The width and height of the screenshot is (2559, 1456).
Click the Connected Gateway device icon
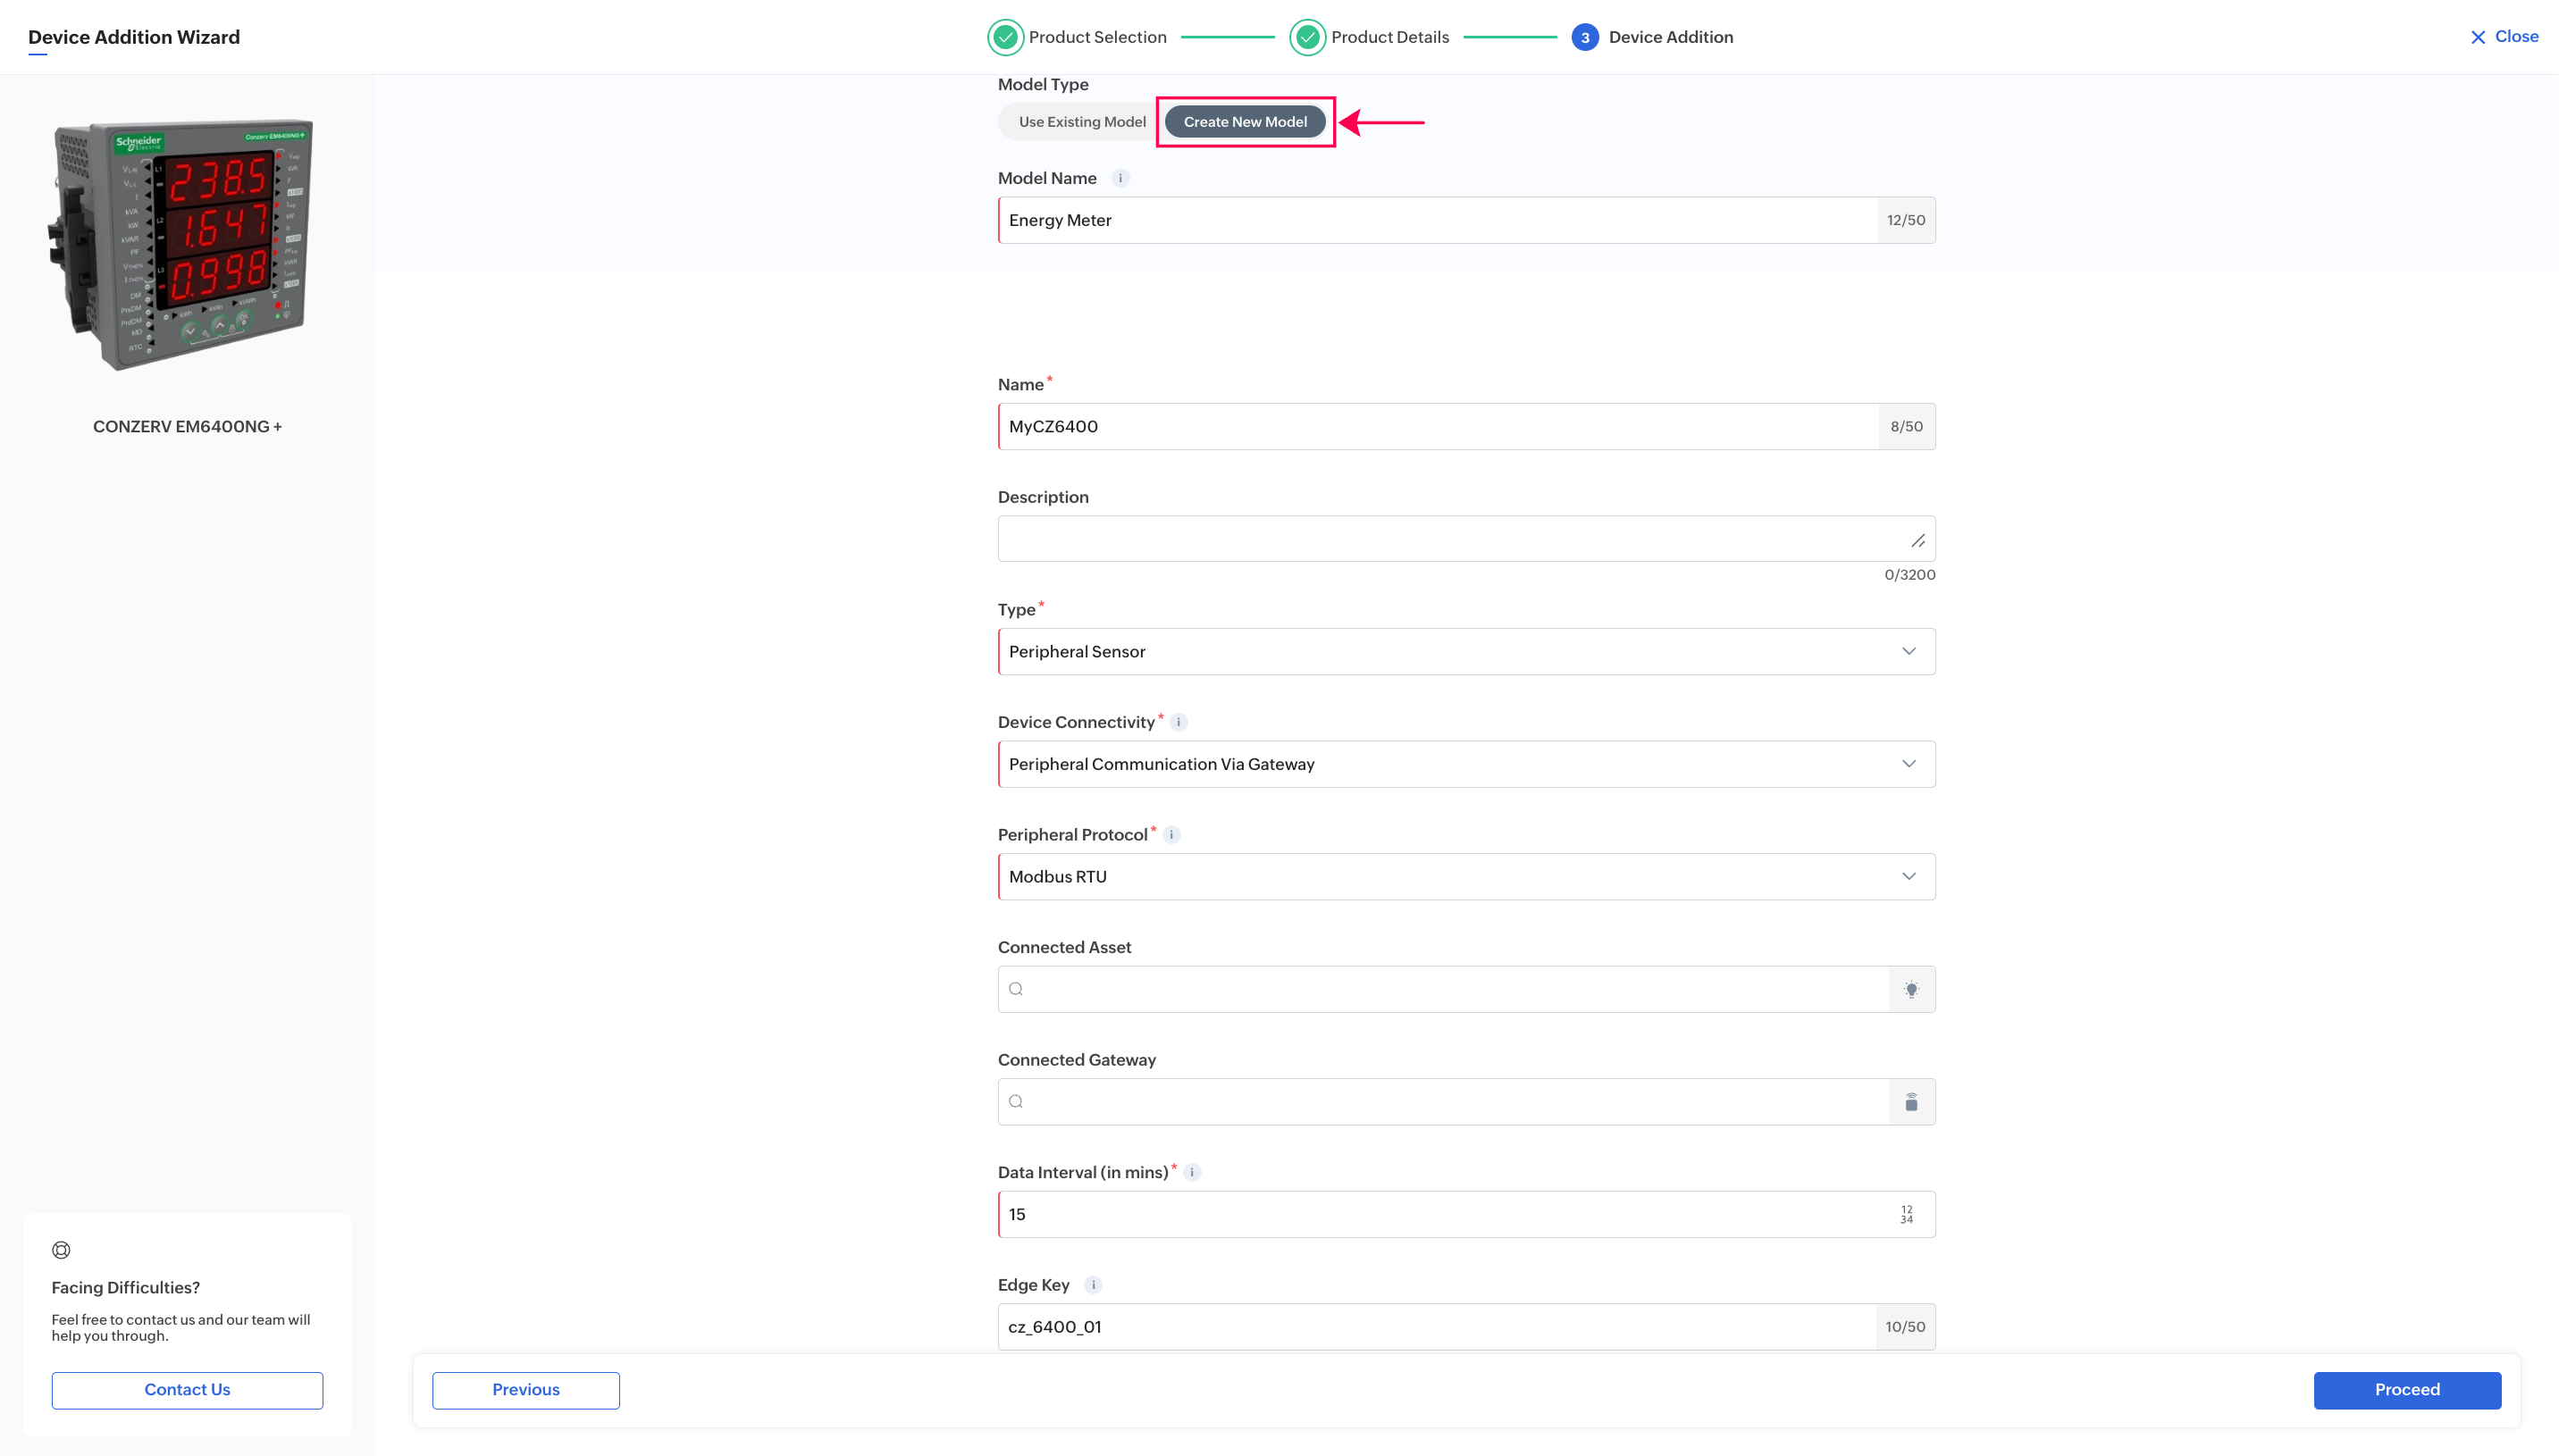point(1911,1102)
